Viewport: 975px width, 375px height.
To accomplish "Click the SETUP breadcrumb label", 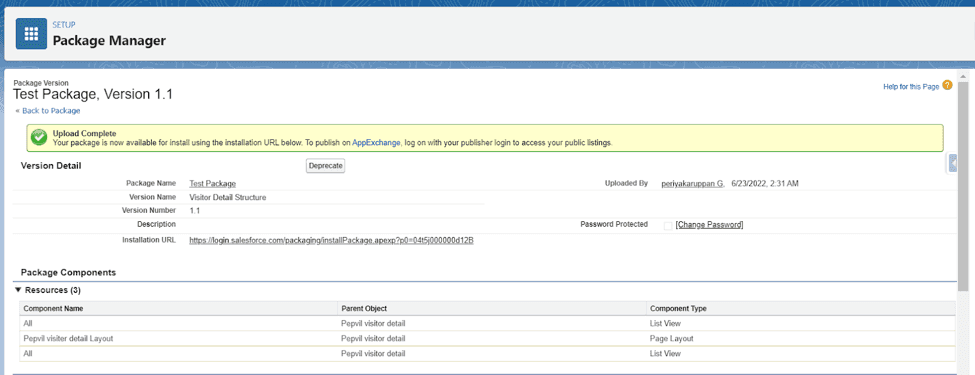I will [x=64, y=25].
